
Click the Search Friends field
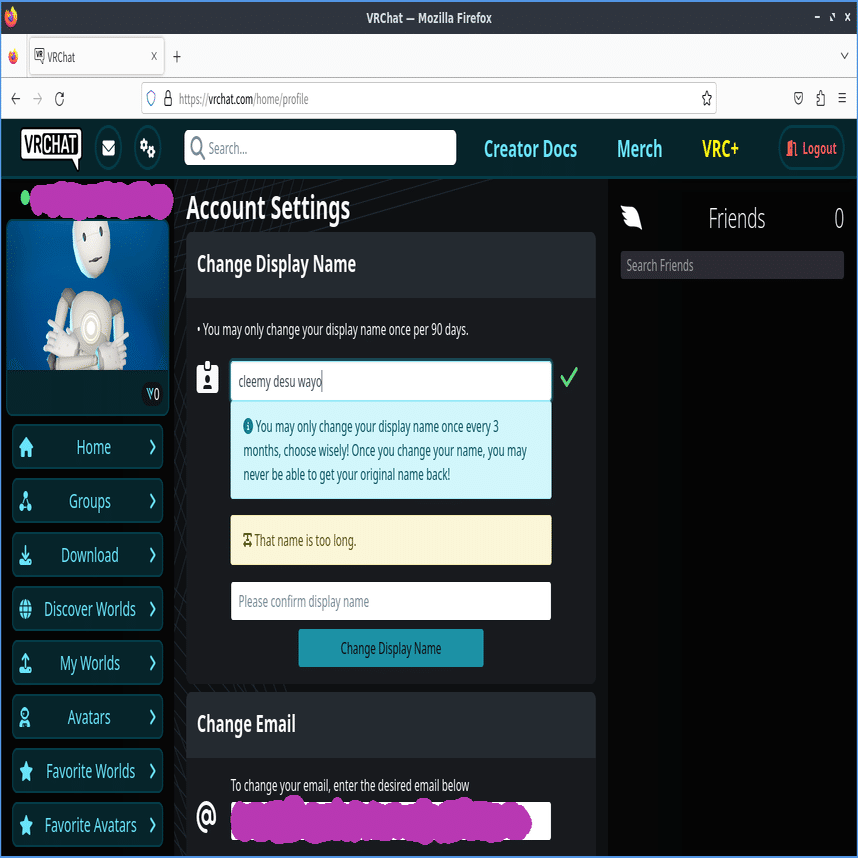tap(732, 265)
